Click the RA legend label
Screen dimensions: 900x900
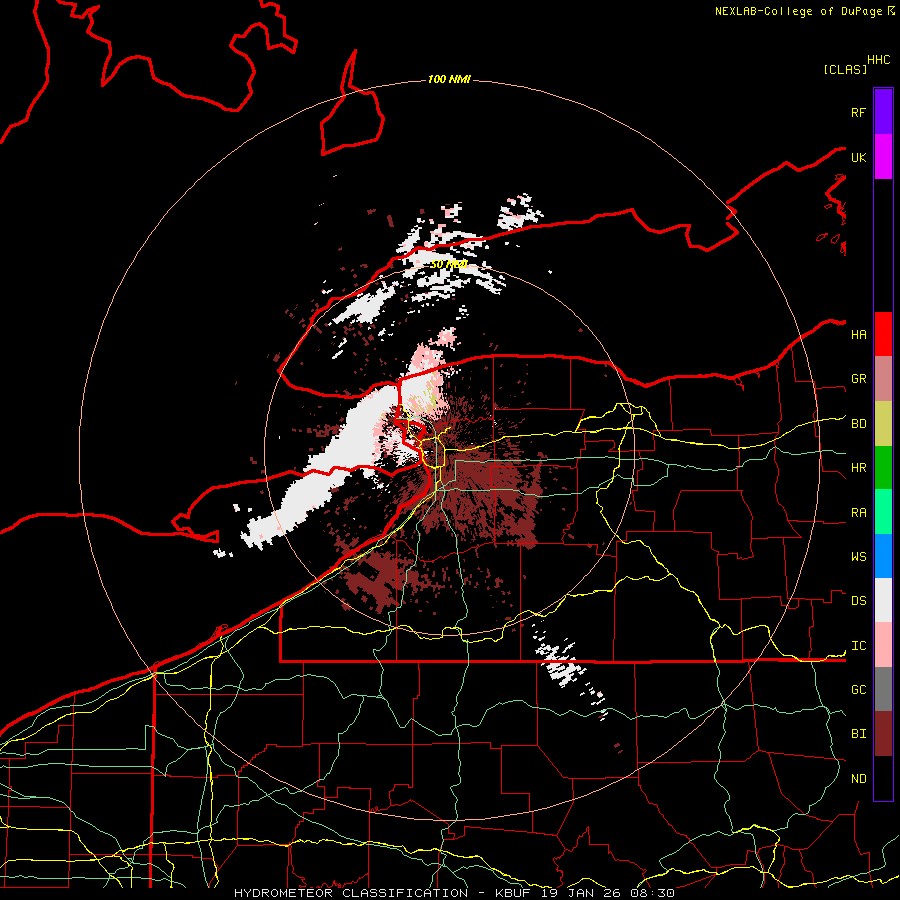[858, 513]
